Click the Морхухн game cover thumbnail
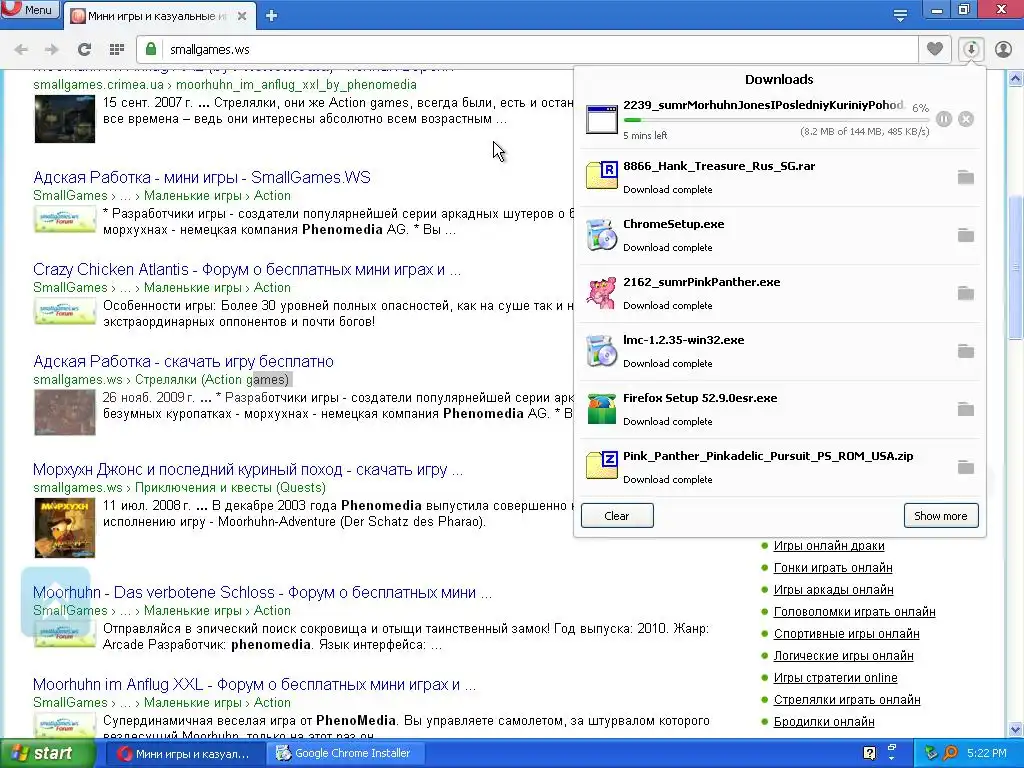The width and height of the screenshot is (1024, 768). 65,528
